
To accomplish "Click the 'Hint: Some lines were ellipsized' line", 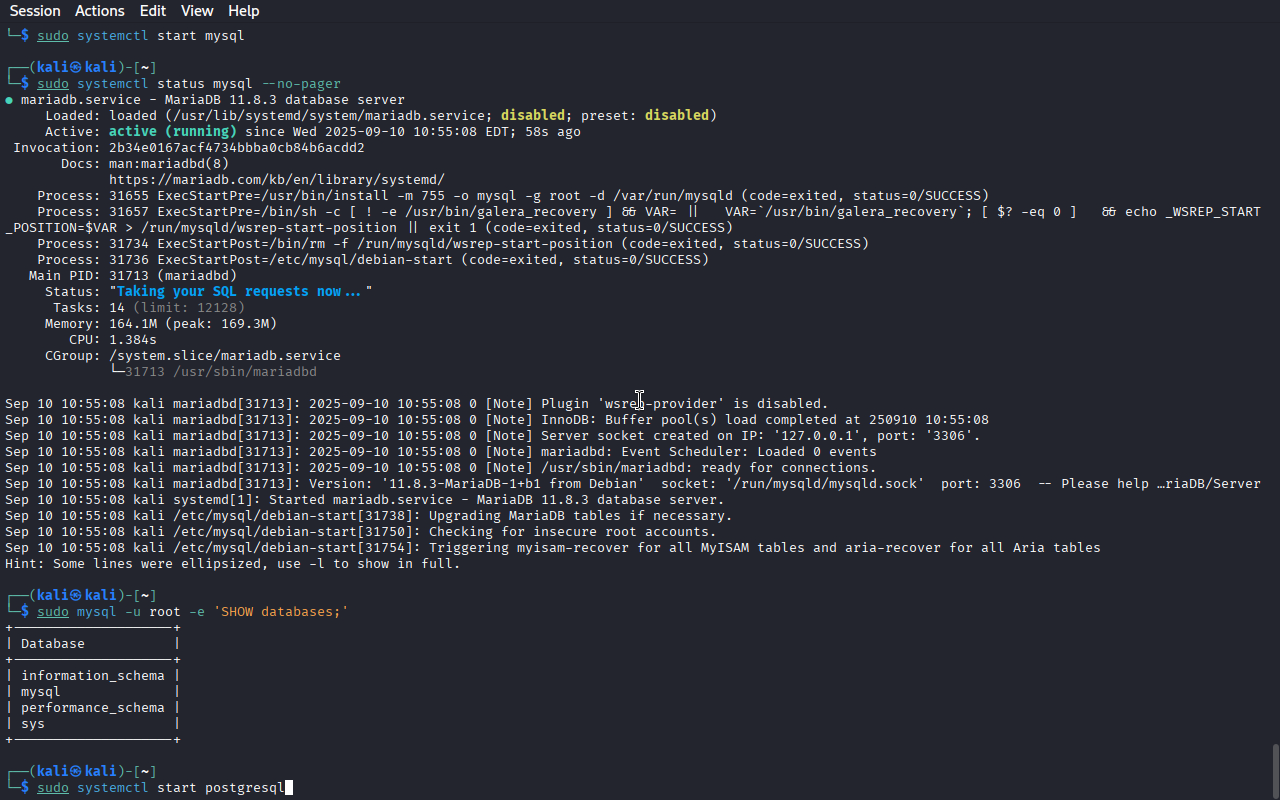I will tap(233, 564).
